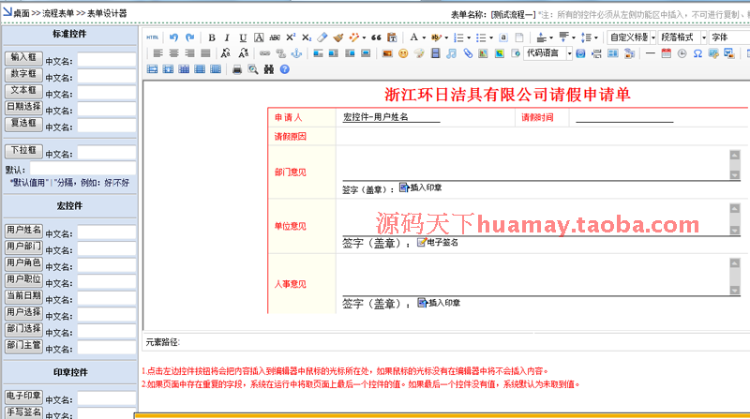Insert 用户姓名 macro control

pyautogui.click(x=23, y=231)
